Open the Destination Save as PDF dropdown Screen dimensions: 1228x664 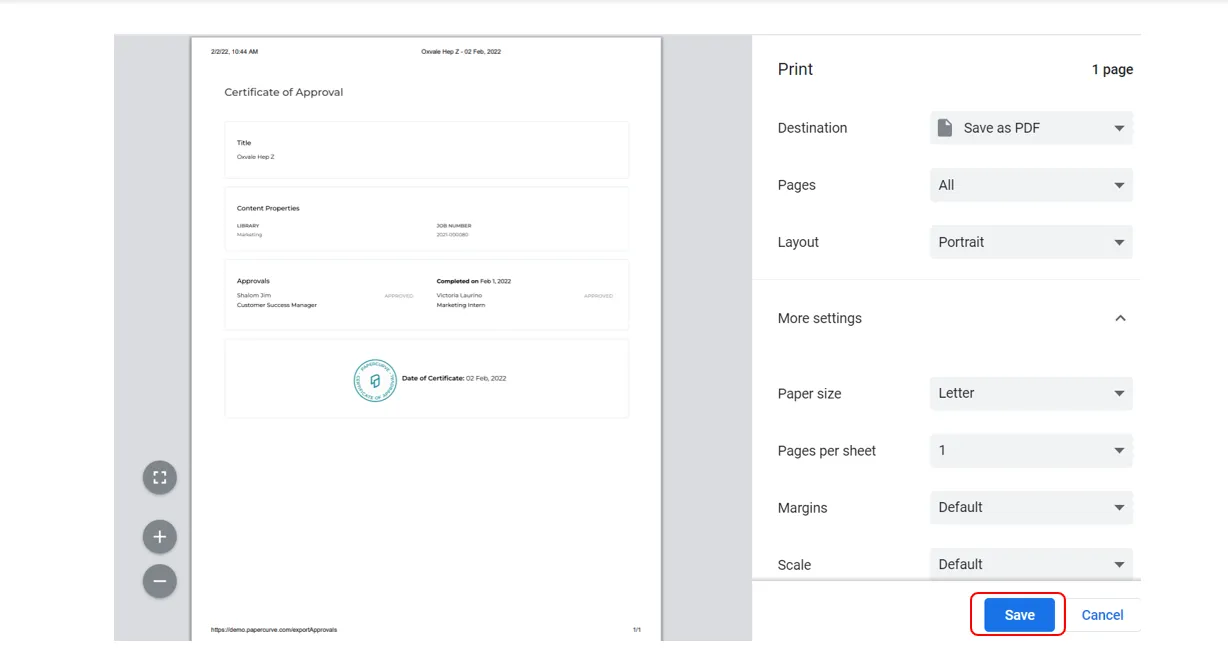[1031, 128]
